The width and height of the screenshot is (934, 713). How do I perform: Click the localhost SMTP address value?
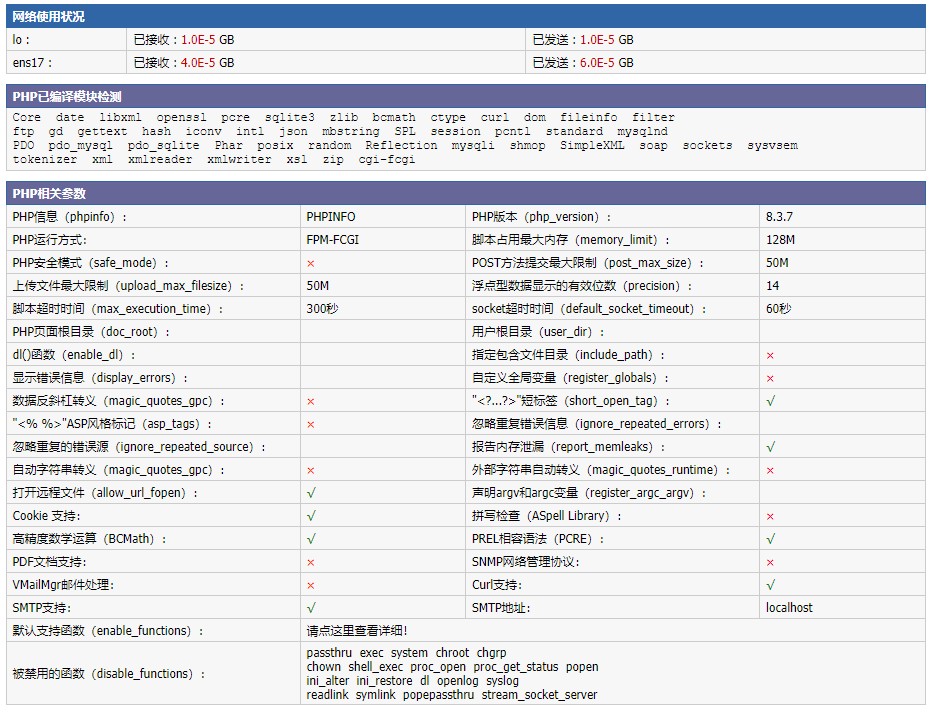pyautogui.click(x=789, y=608)
